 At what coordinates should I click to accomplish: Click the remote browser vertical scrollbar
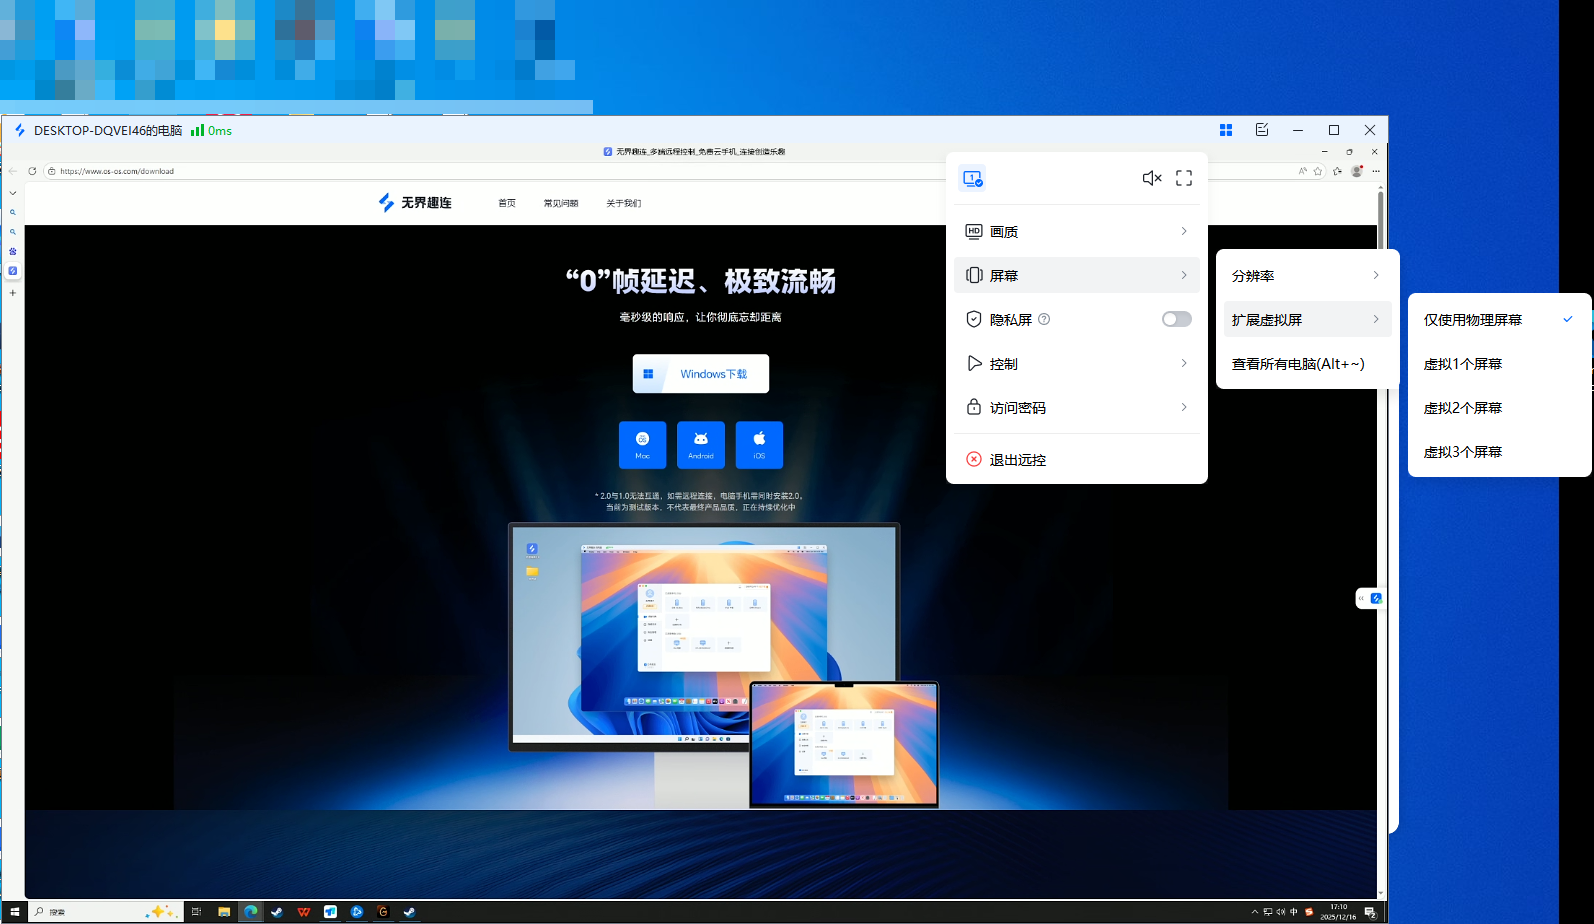point(1381,540)
